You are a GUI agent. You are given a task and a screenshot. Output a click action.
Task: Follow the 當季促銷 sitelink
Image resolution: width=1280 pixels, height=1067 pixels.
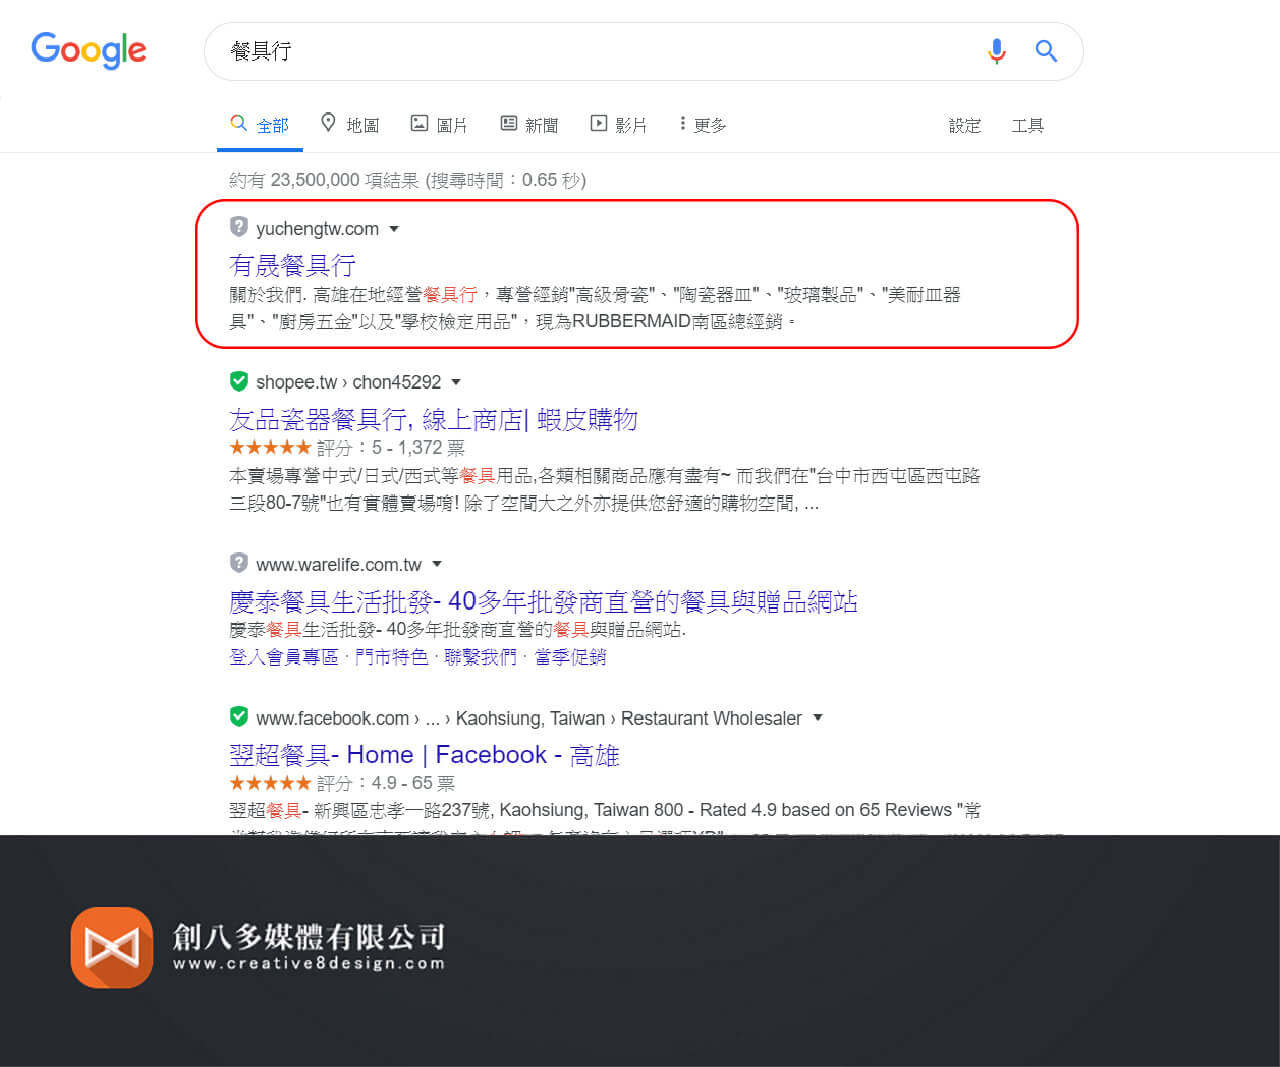tap(570, 657)
